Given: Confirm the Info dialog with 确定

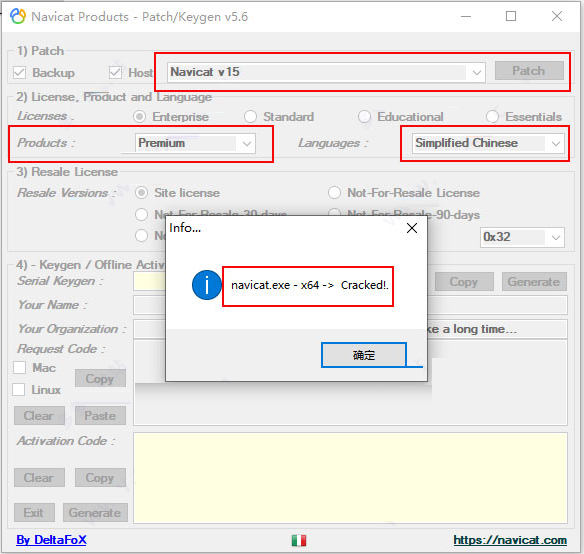Looking at the screenshot, I should pyautogui.click(x=364, y=355).
